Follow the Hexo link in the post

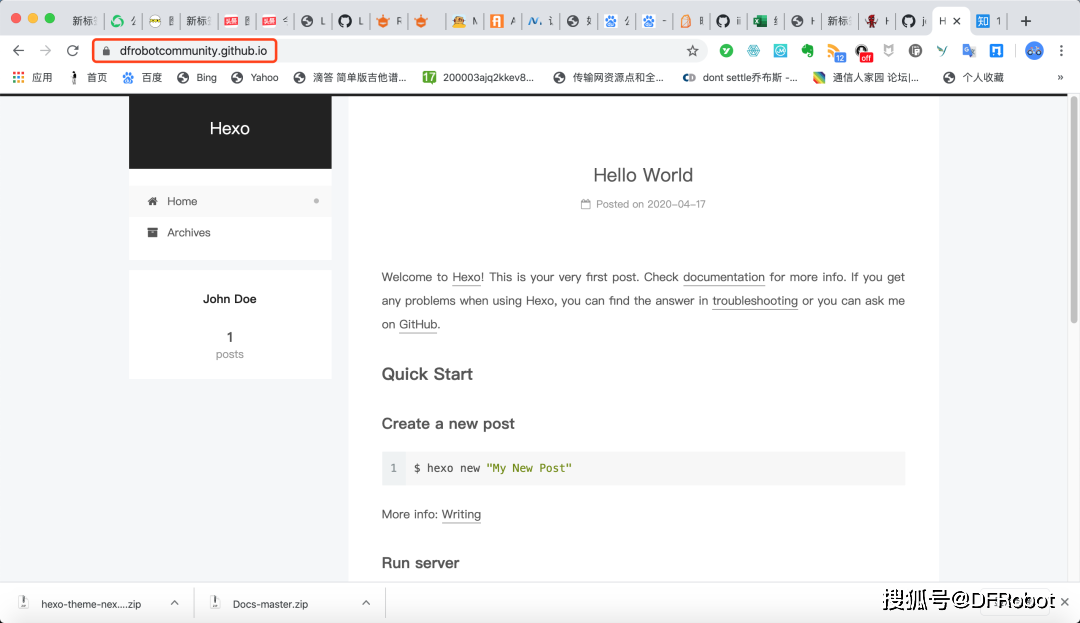(x=466, y=277)
